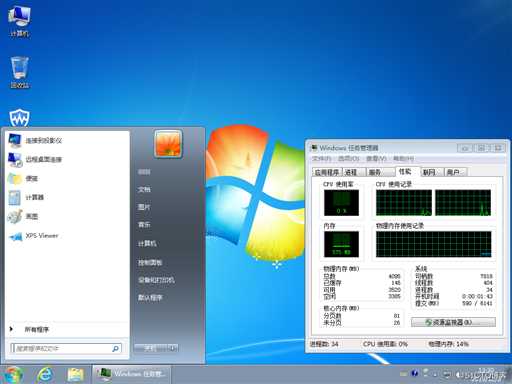Click the first CPU 使用记录 graph
The image size is (512, 384).
[x=404, y=203]
